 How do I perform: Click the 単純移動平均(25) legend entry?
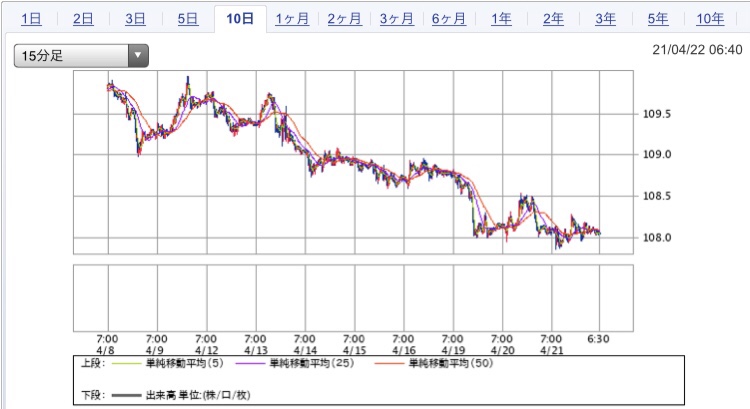[312, 363]
